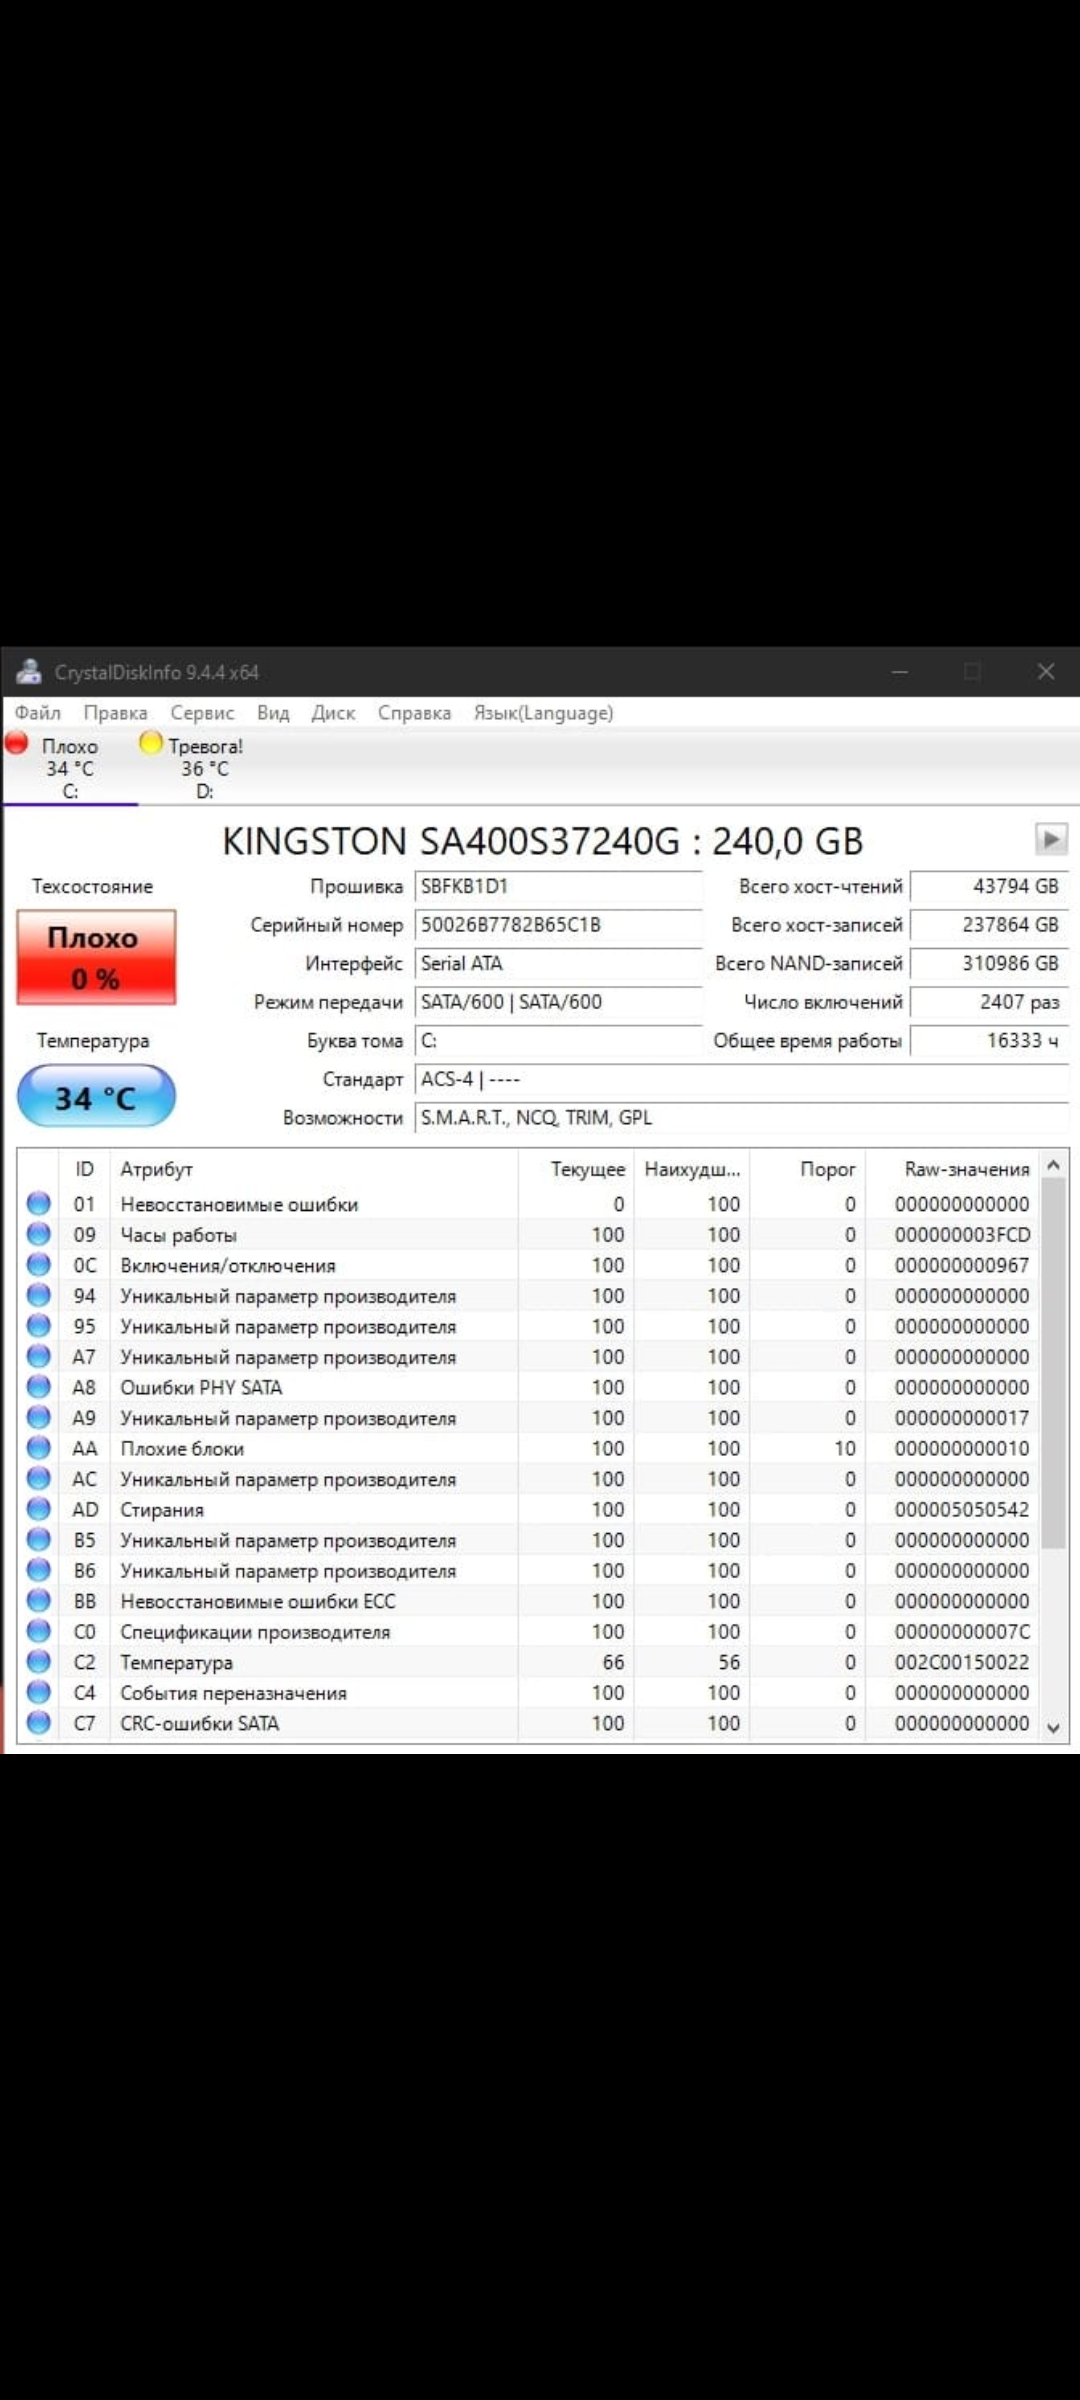1080x2400 pixels.
Task: Click the power-on hours 16333 ч
Action: click(989, 1041)
